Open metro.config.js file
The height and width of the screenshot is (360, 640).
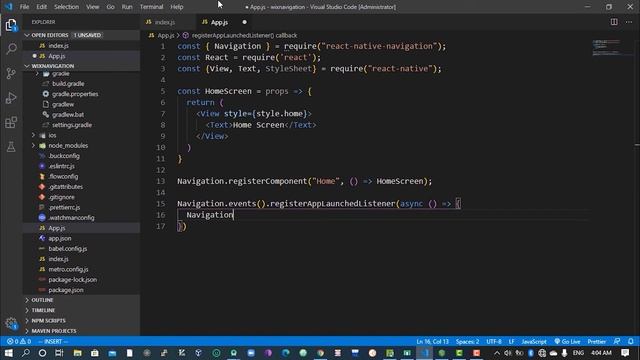click(x=68, y=269)
